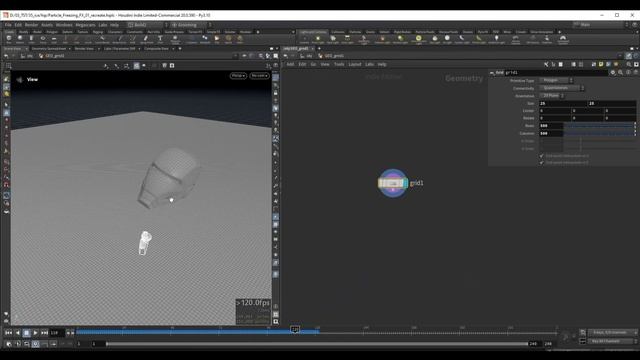The image size is (640, 360).
Task: Select the Tube shelf tool
Action: 31,39
